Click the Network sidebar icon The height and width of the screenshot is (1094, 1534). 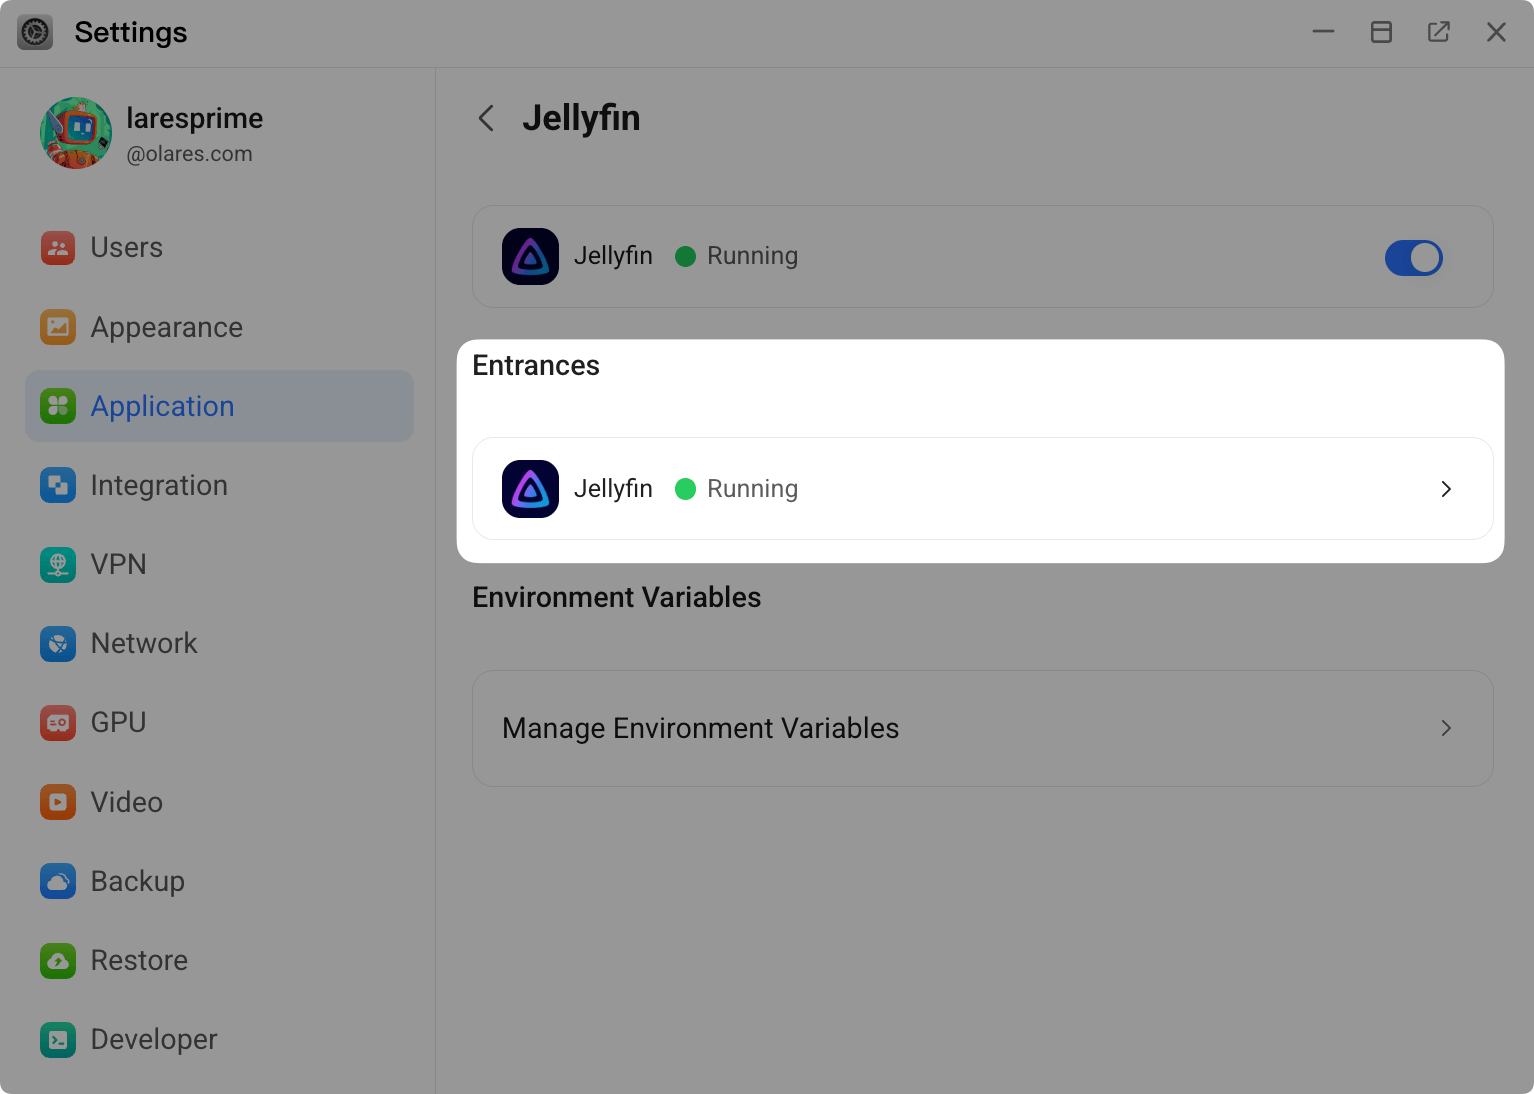point(58,644)
